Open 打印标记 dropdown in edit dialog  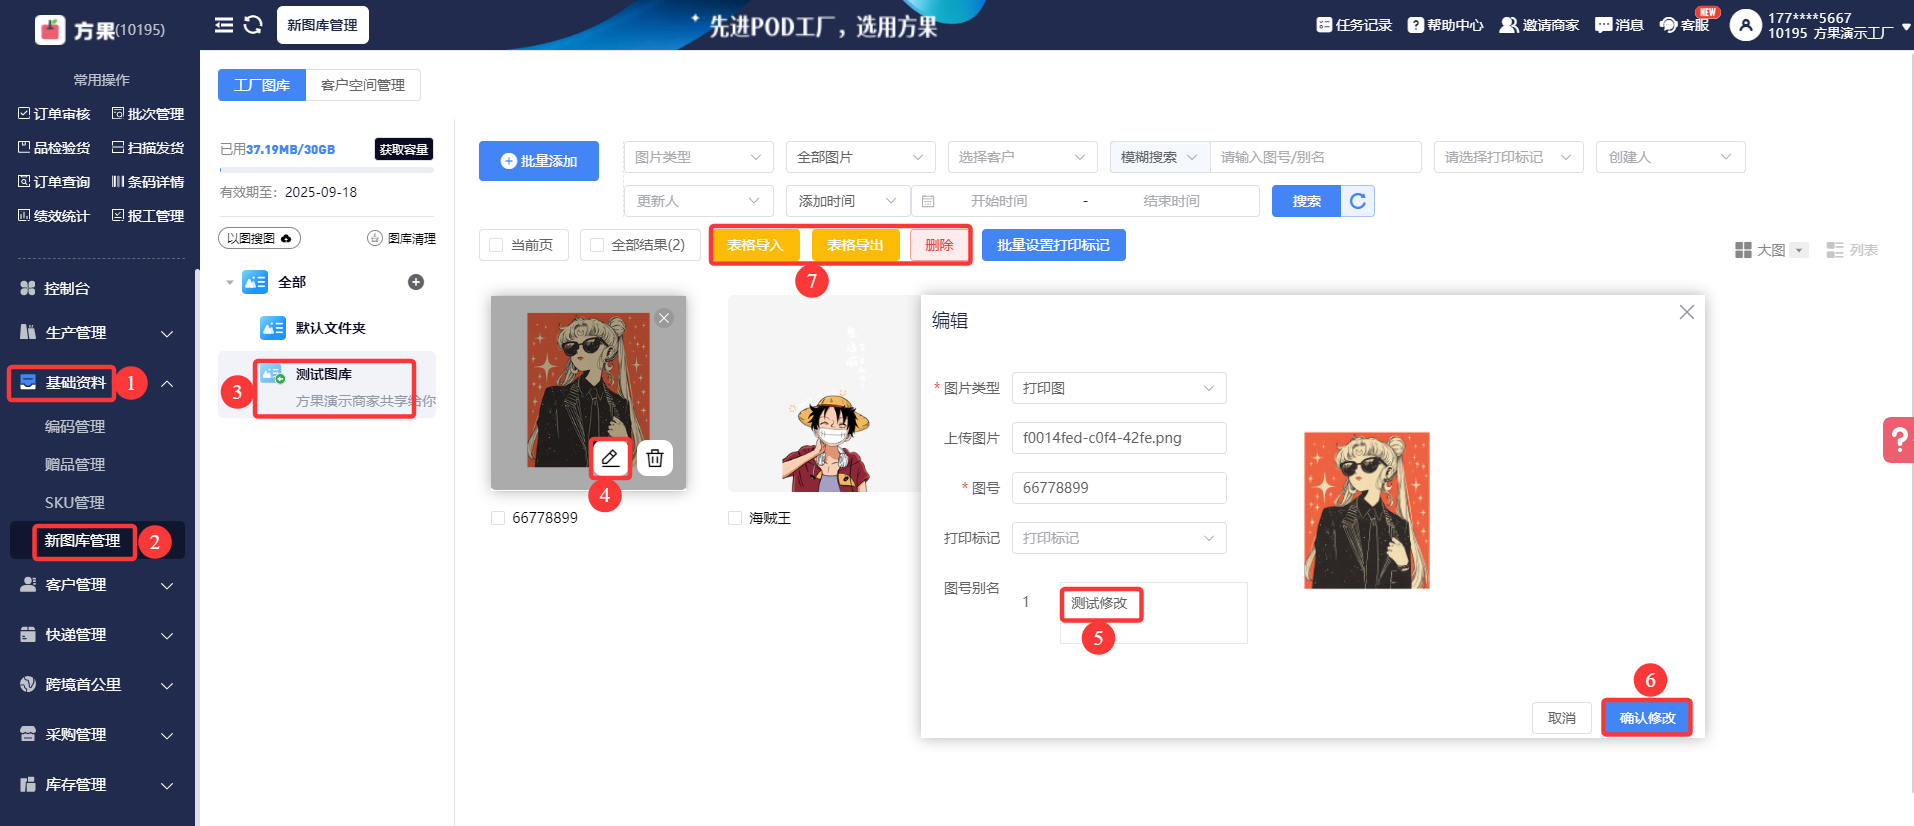(1119, 538)
